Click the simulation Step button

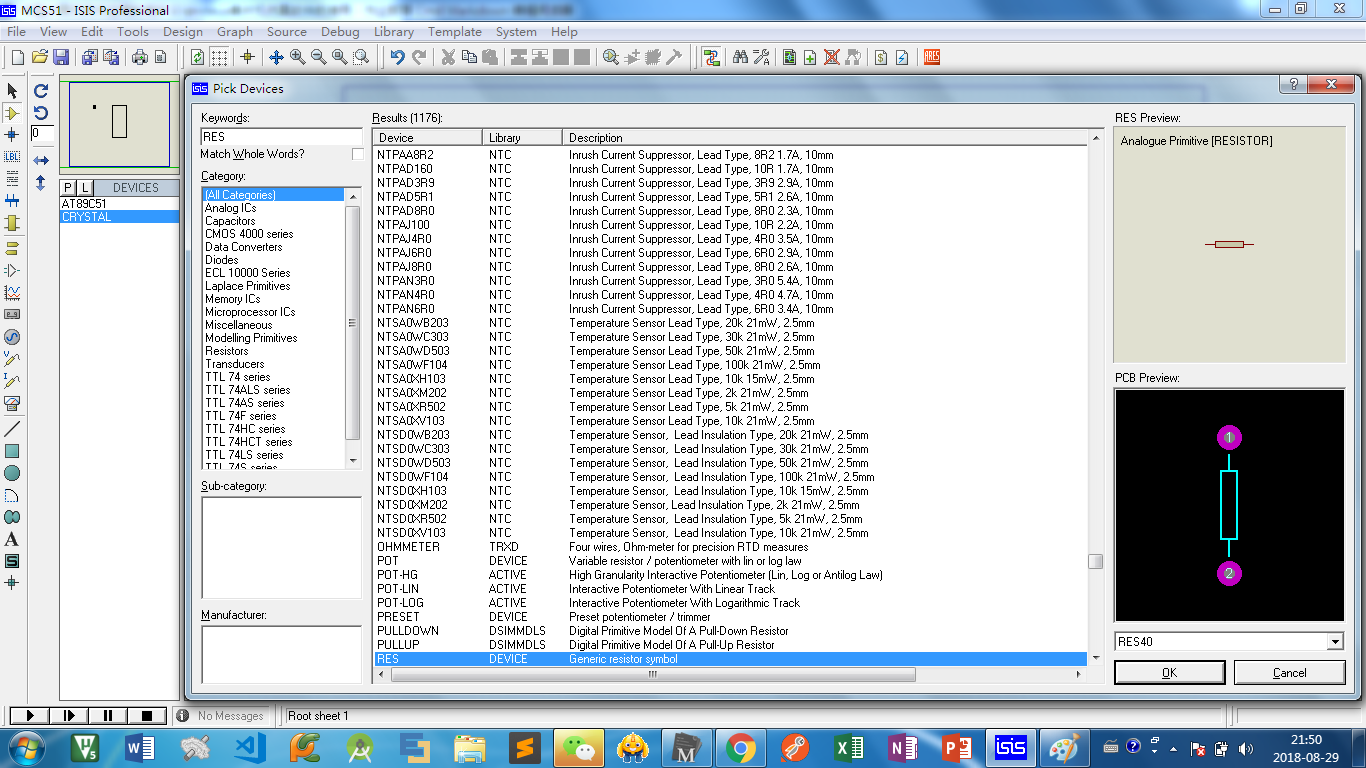69,716
